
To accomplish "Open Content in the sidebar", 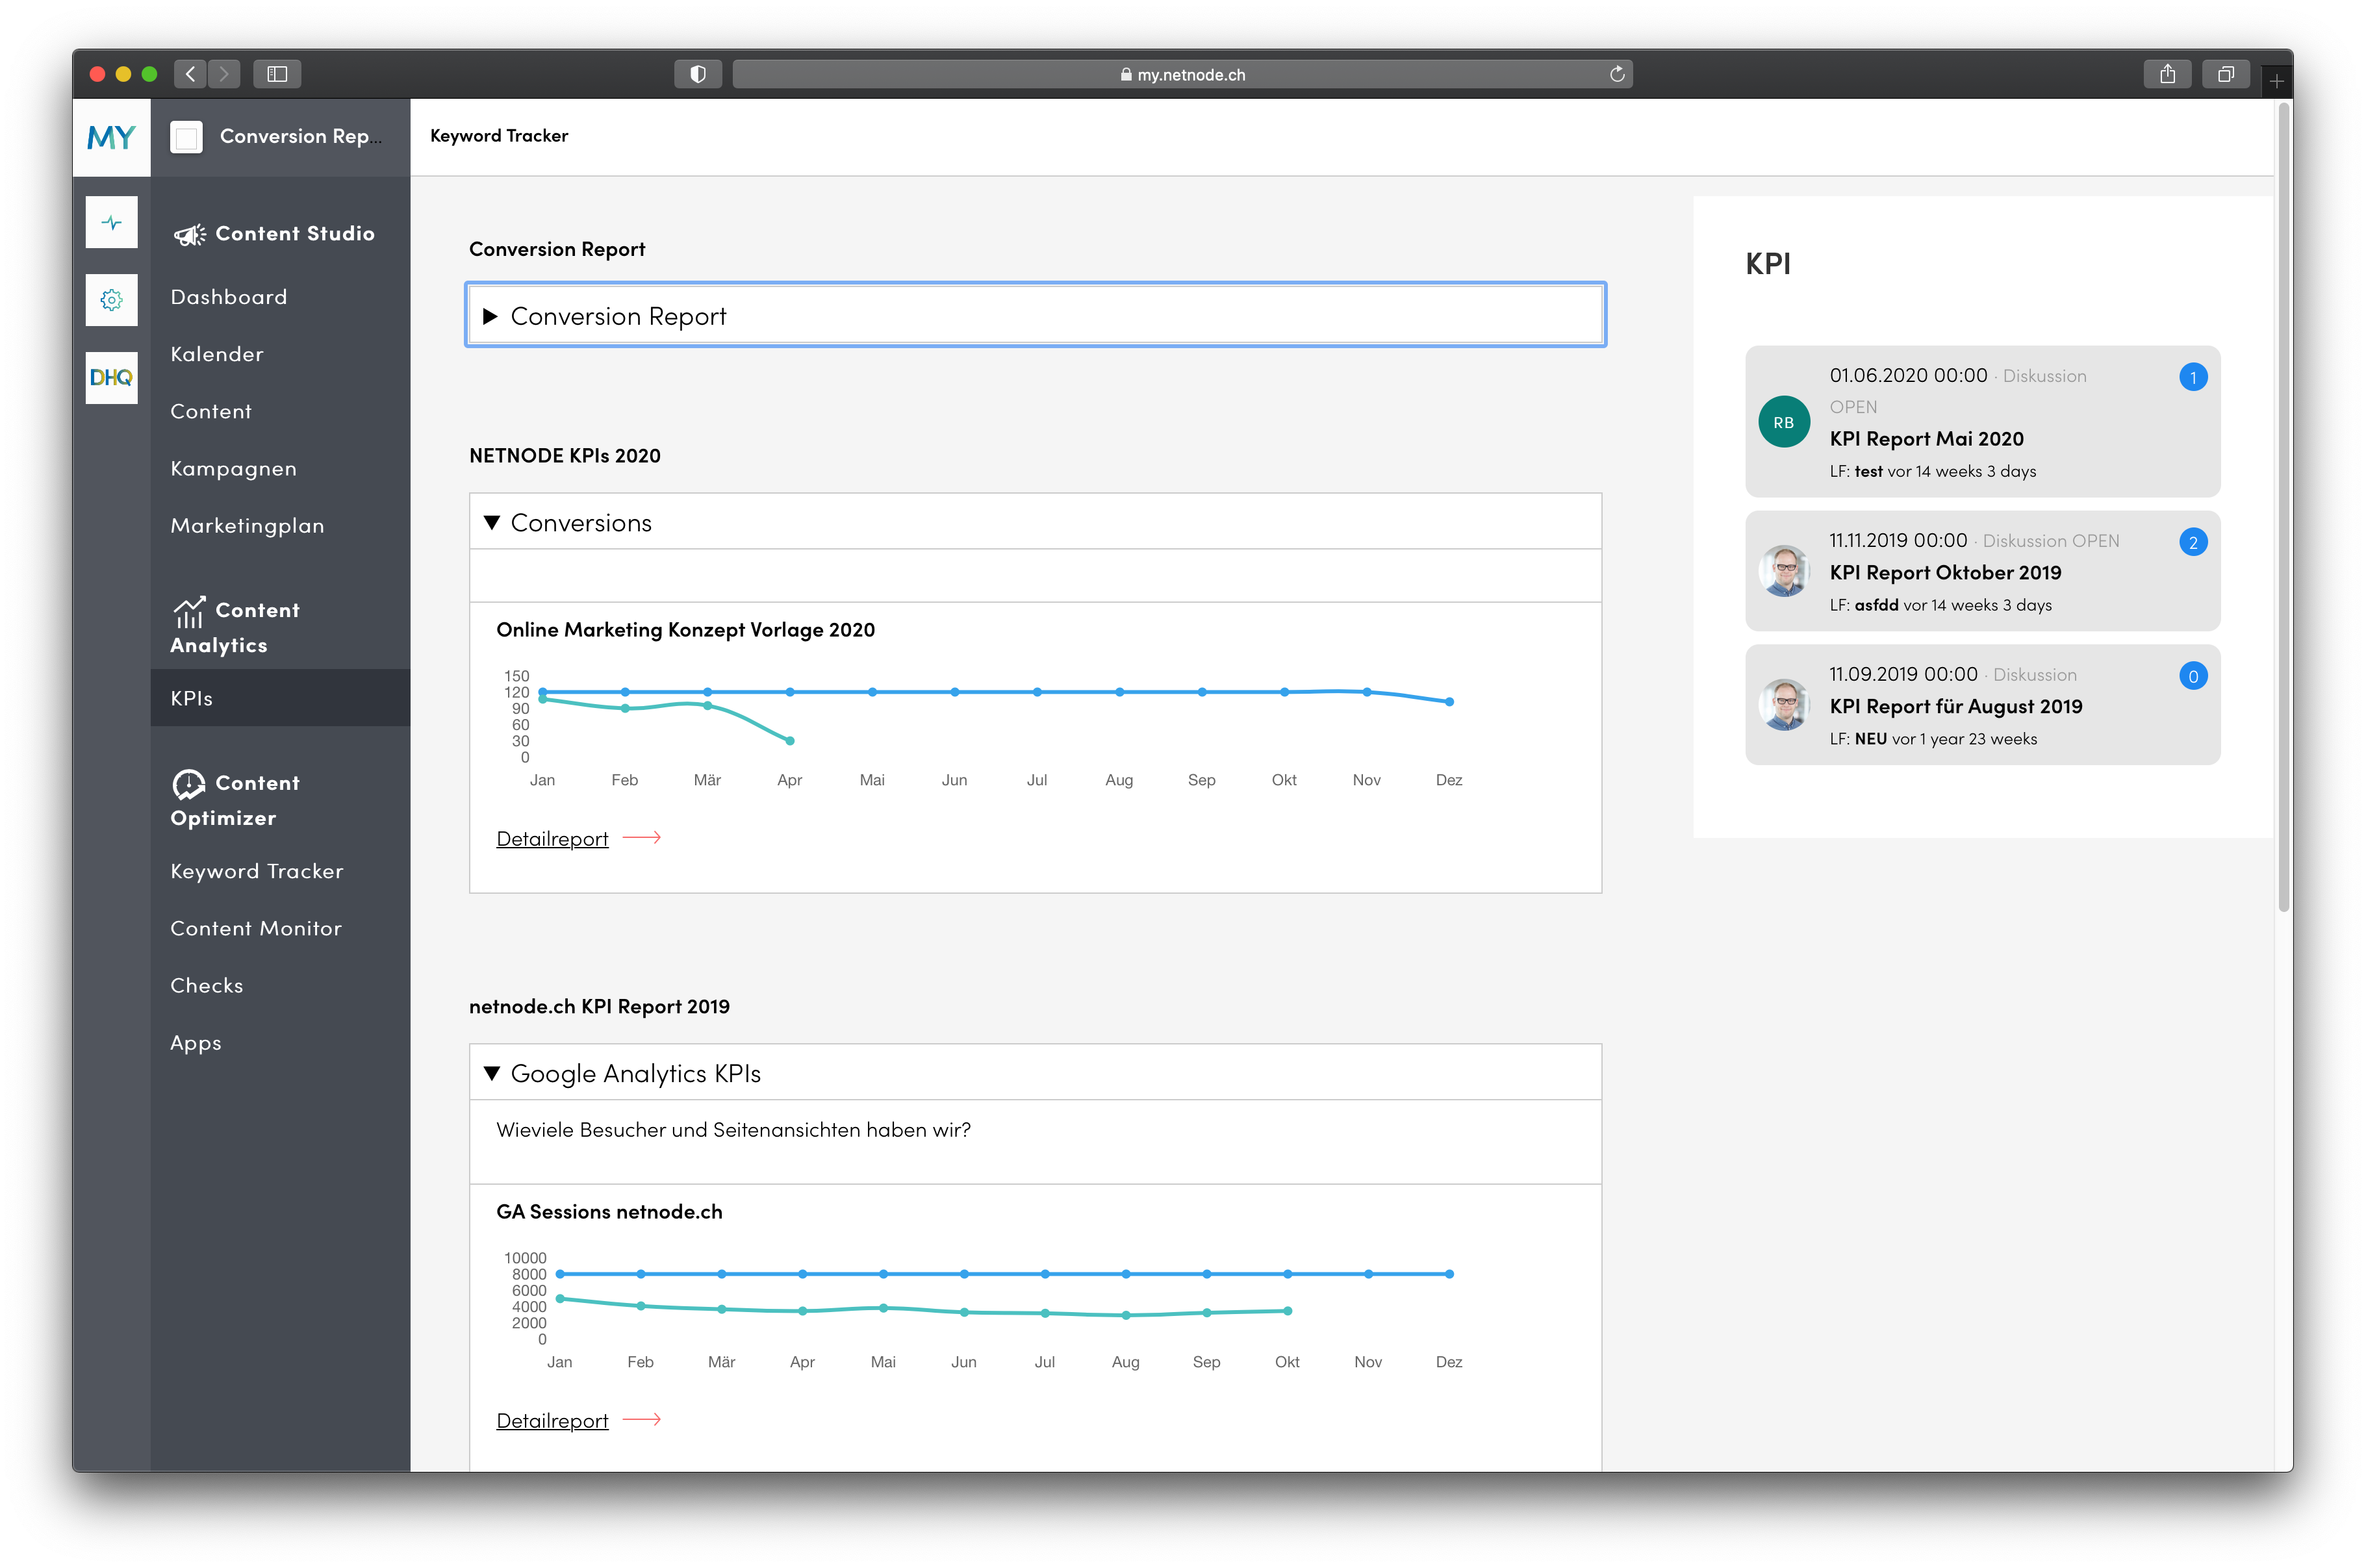I will point(211,411).
